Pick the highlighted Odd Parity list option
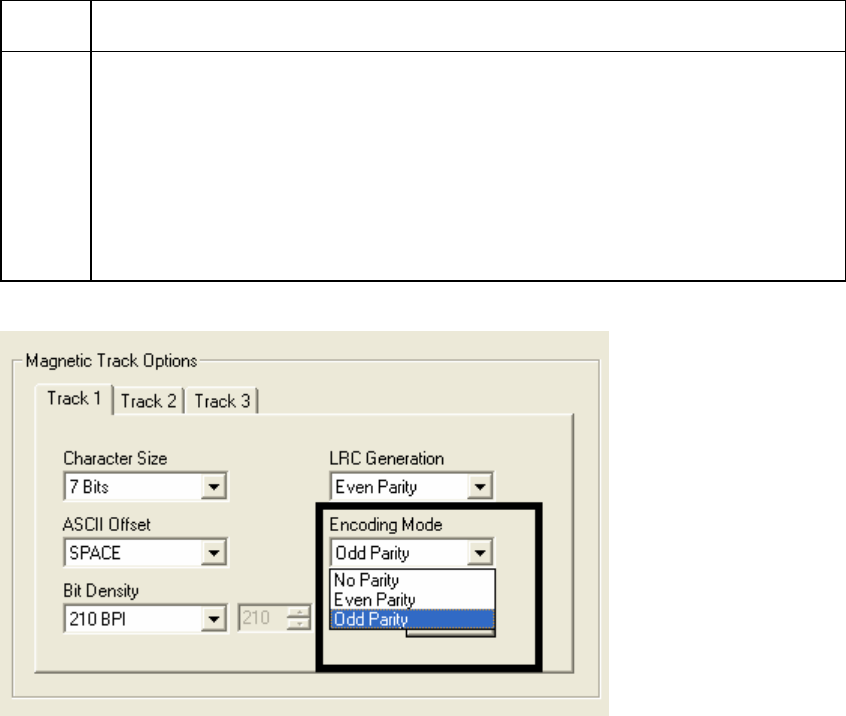 412,619
